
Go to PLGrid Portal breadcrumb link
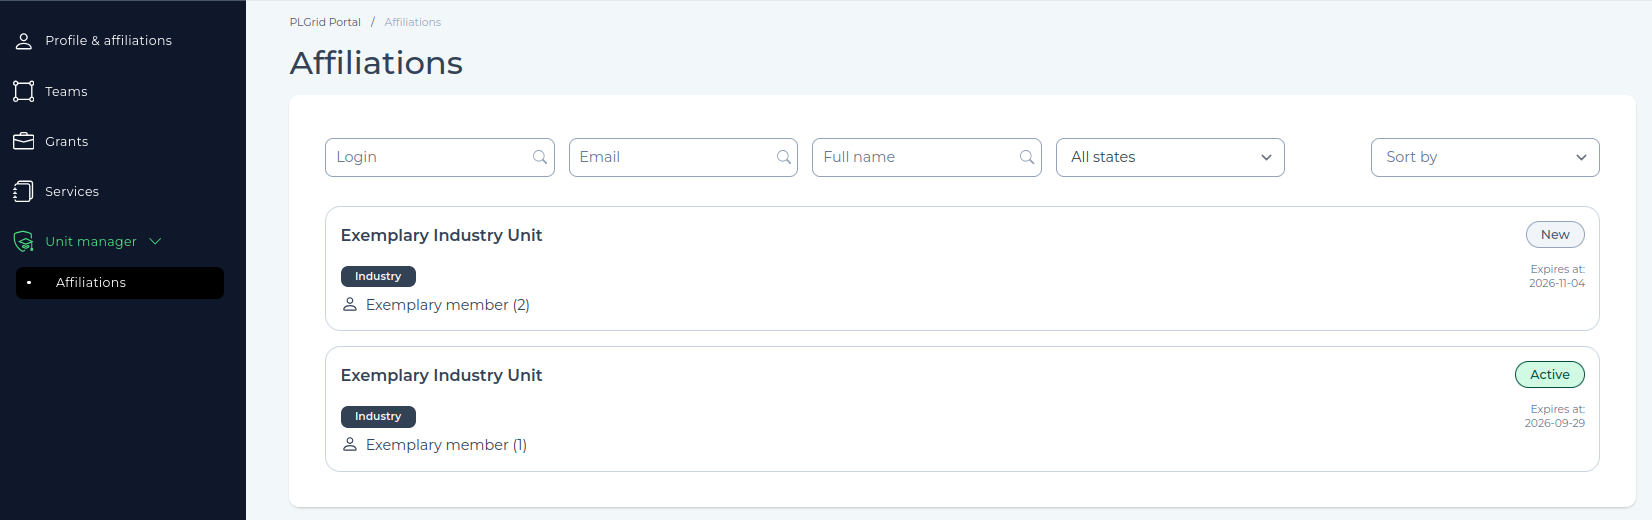point(325,22)
